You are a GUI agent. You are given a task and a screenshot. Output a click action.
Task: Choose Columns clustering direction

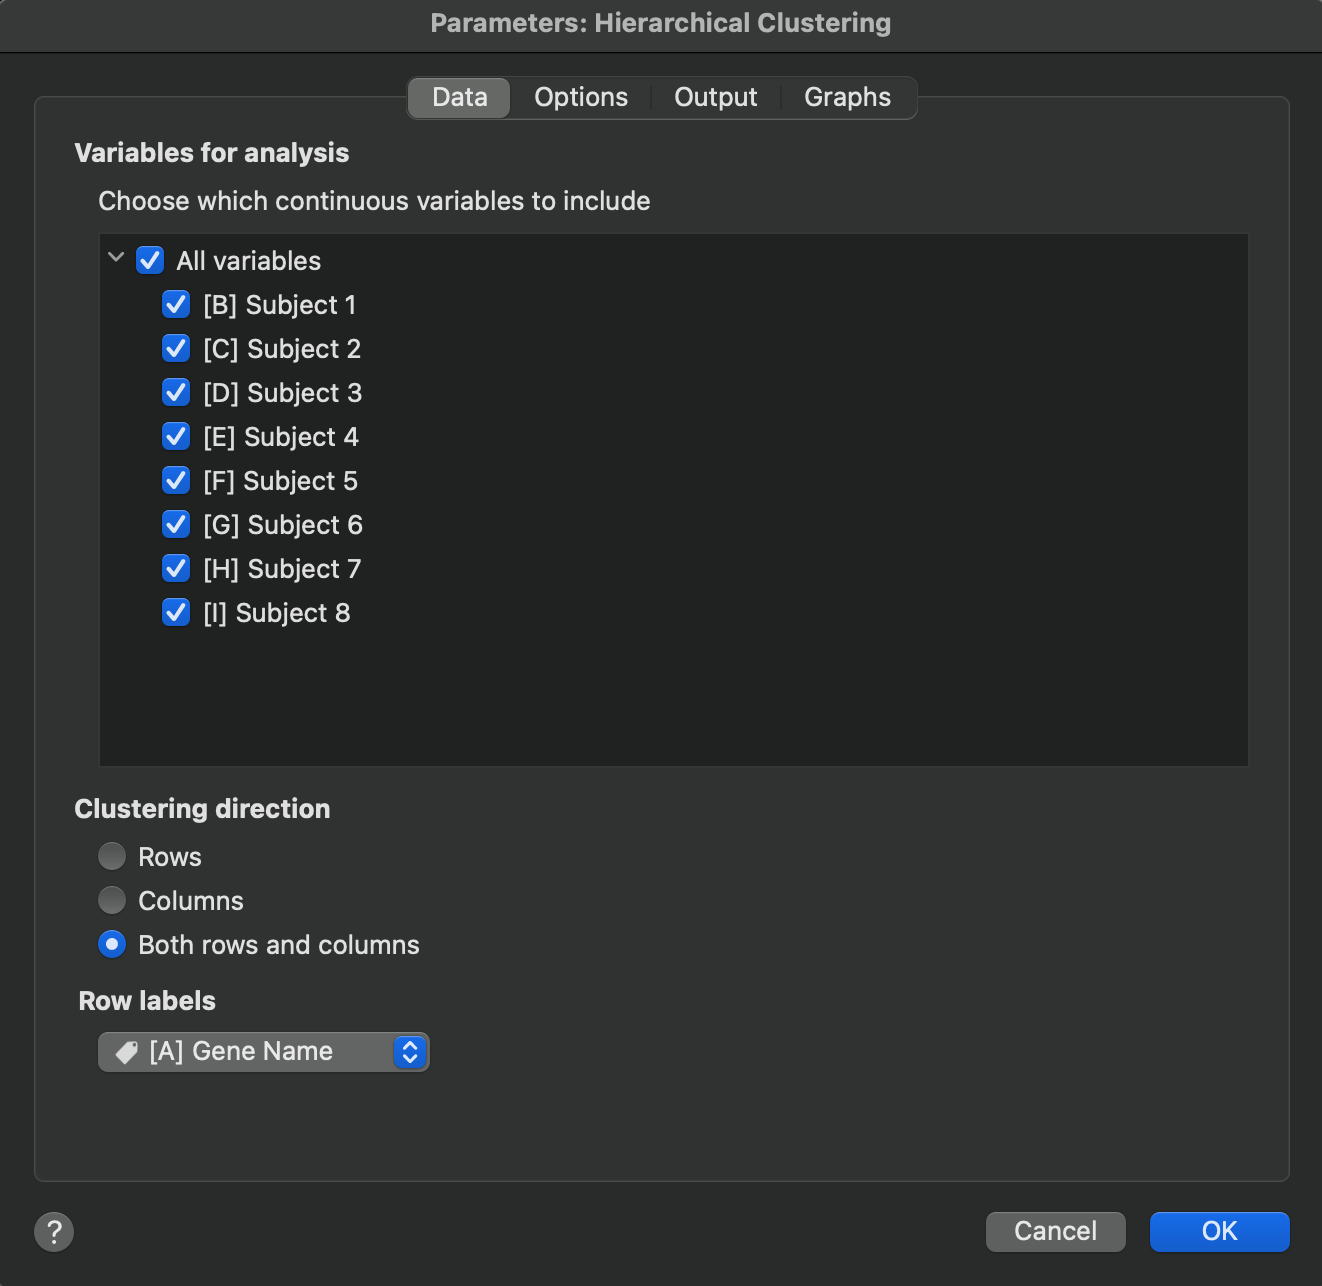tap(112, 901)
